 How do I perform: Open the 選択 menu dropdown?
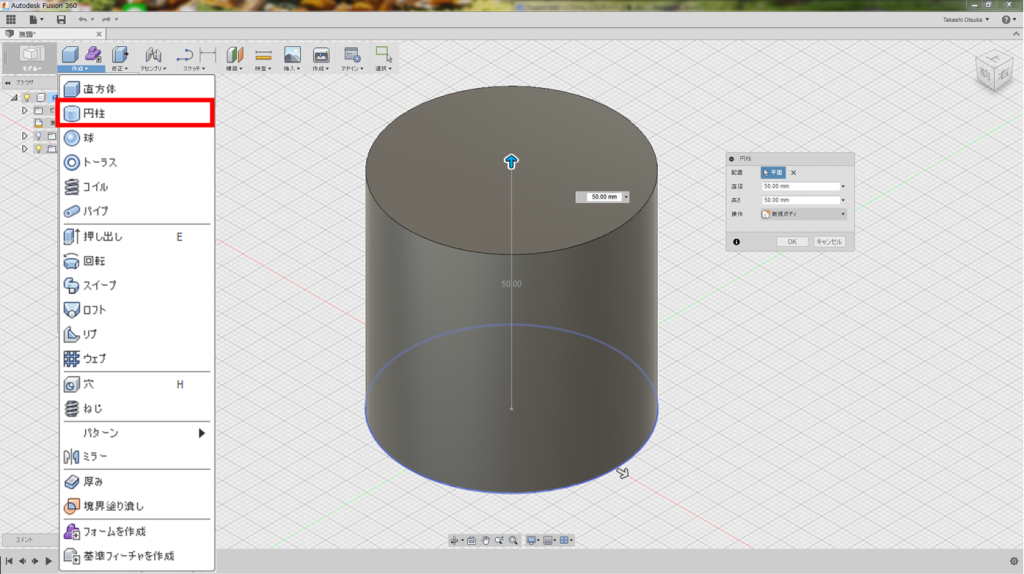(383, 69)
